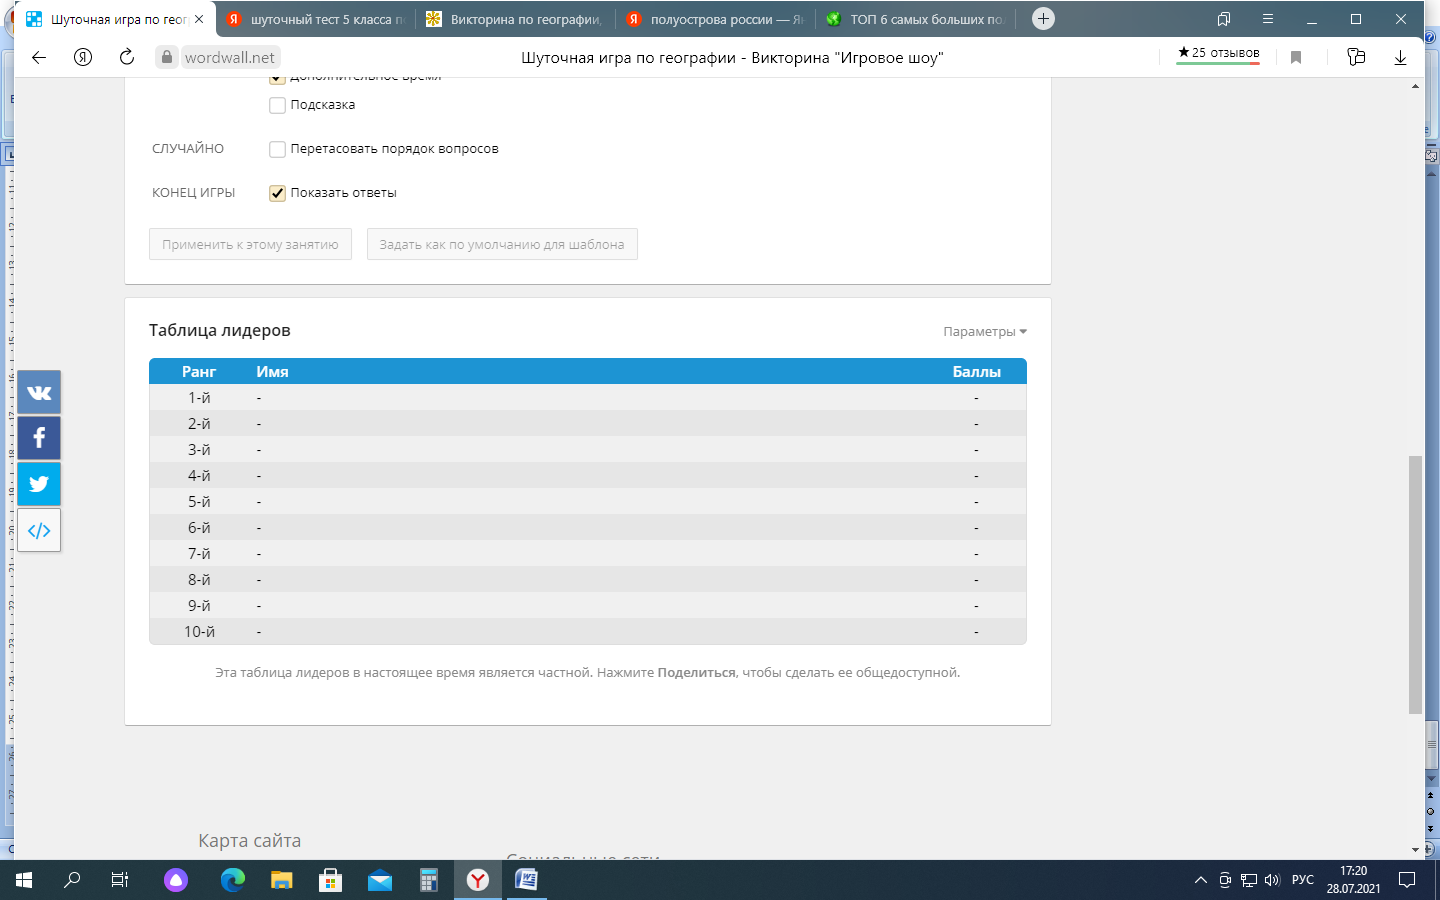Click the Ранг column header
1440x900 pixels.
coord(199,371)
